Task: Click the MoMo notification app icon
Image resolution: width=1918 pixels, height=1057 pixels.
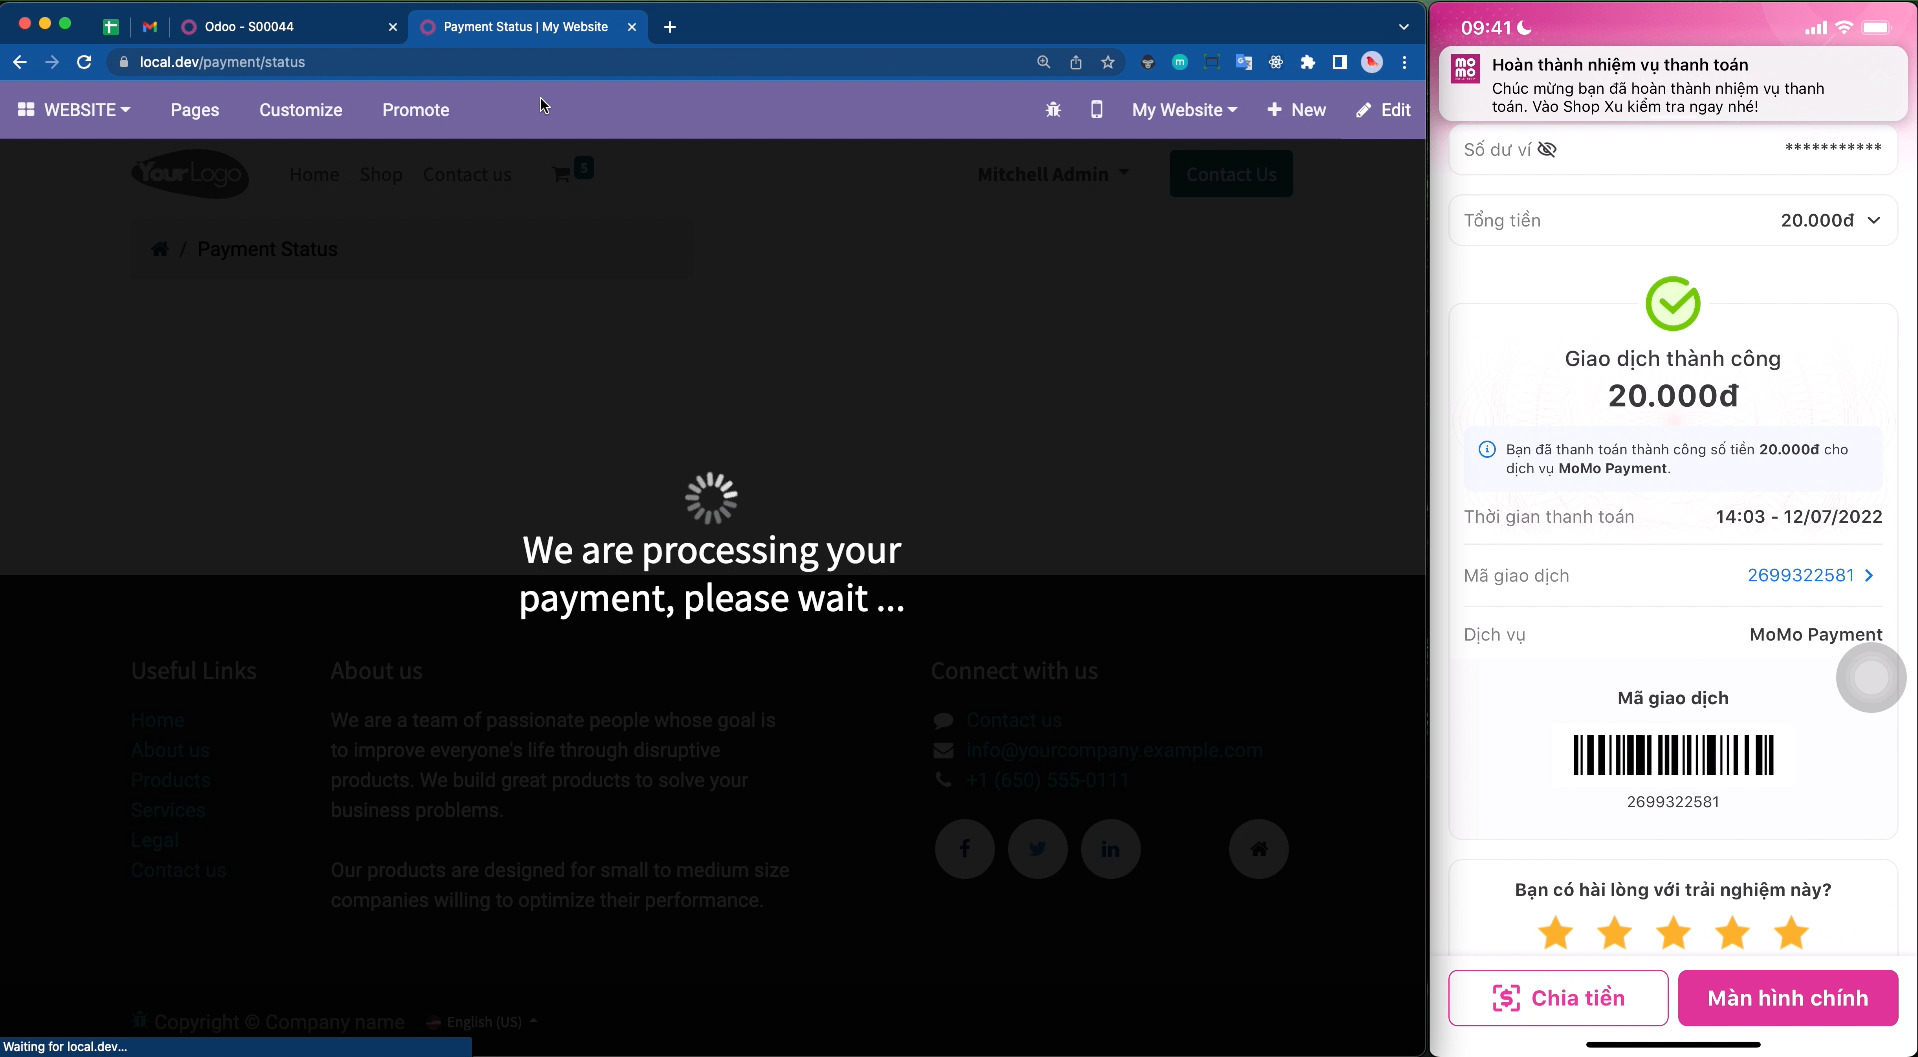Action: [x=1466, y=69]
